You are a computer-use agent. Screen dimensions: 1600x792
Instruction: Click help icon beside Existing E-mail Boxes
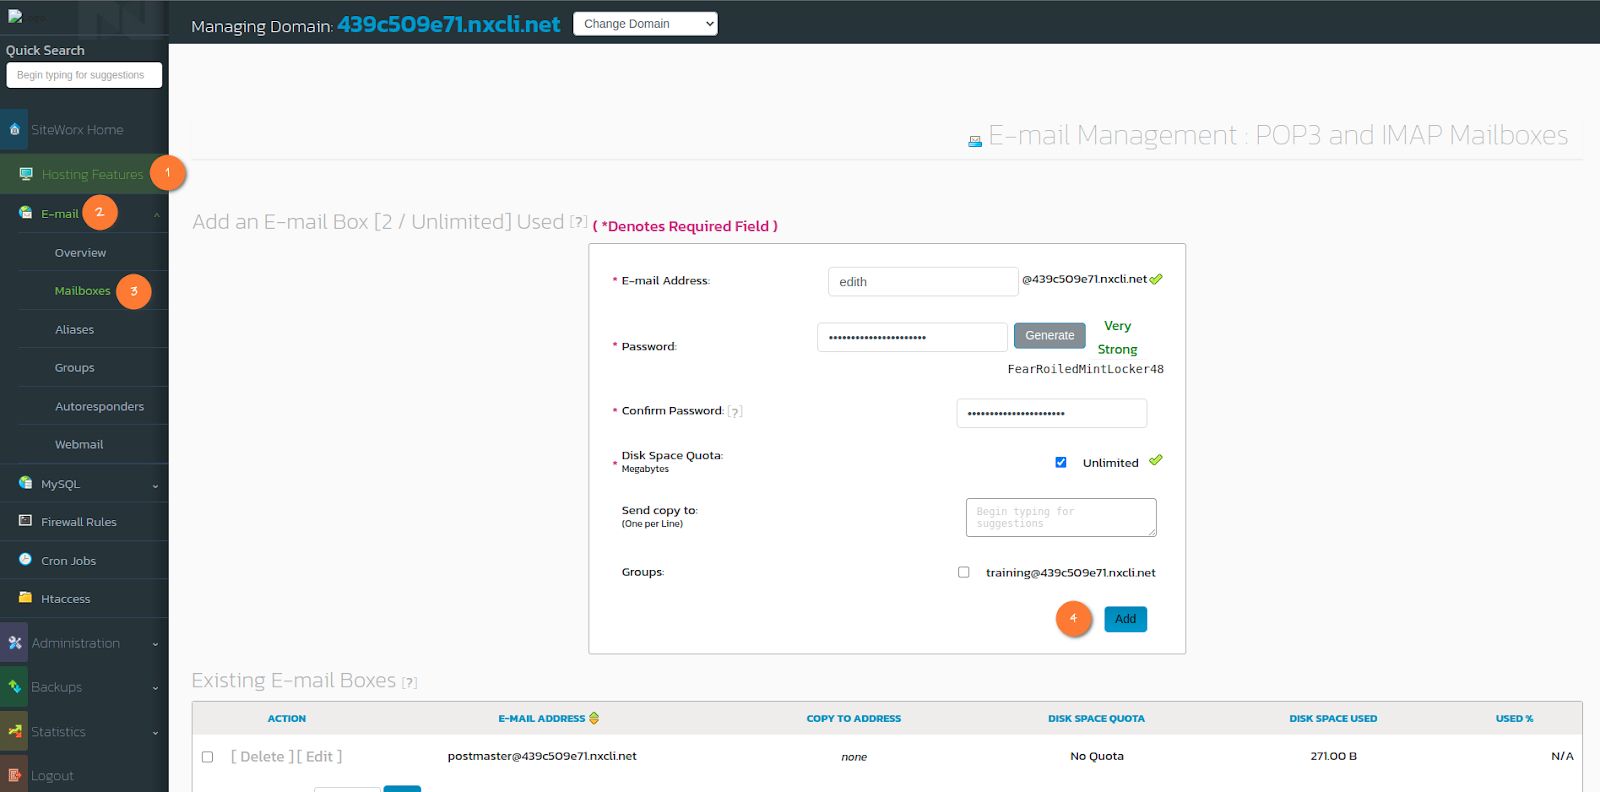point(409,683)
